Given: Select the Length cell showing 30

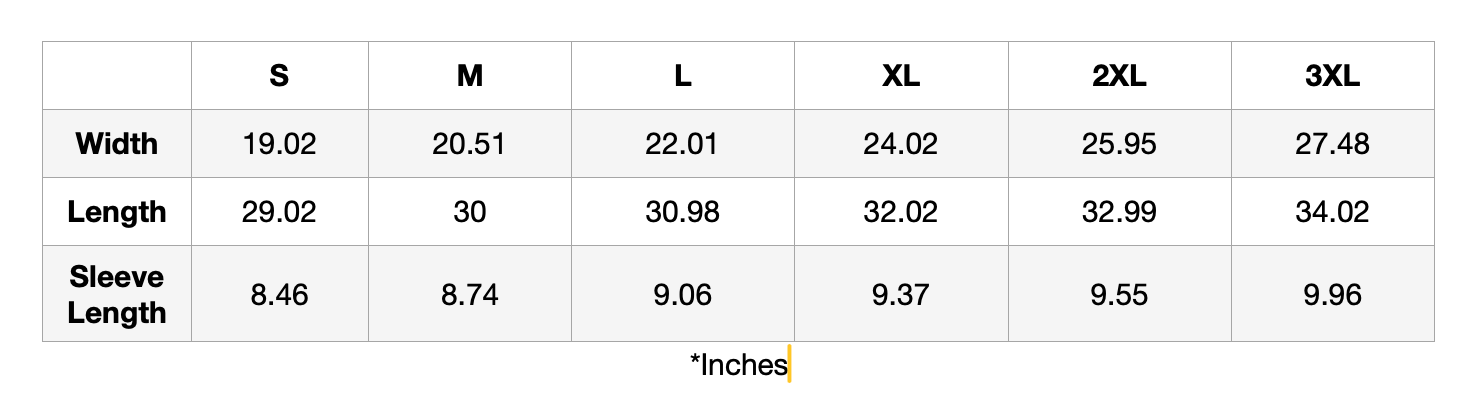Looking at the screenshot, I should [470, 212].
